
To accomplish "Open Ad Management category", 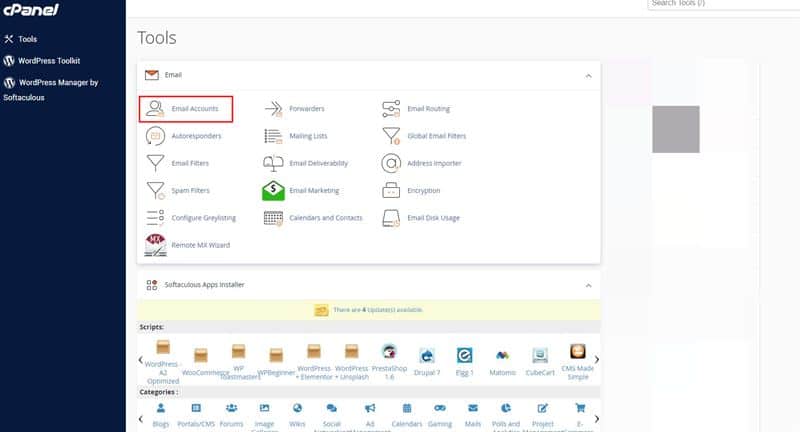I will (370, 417).
